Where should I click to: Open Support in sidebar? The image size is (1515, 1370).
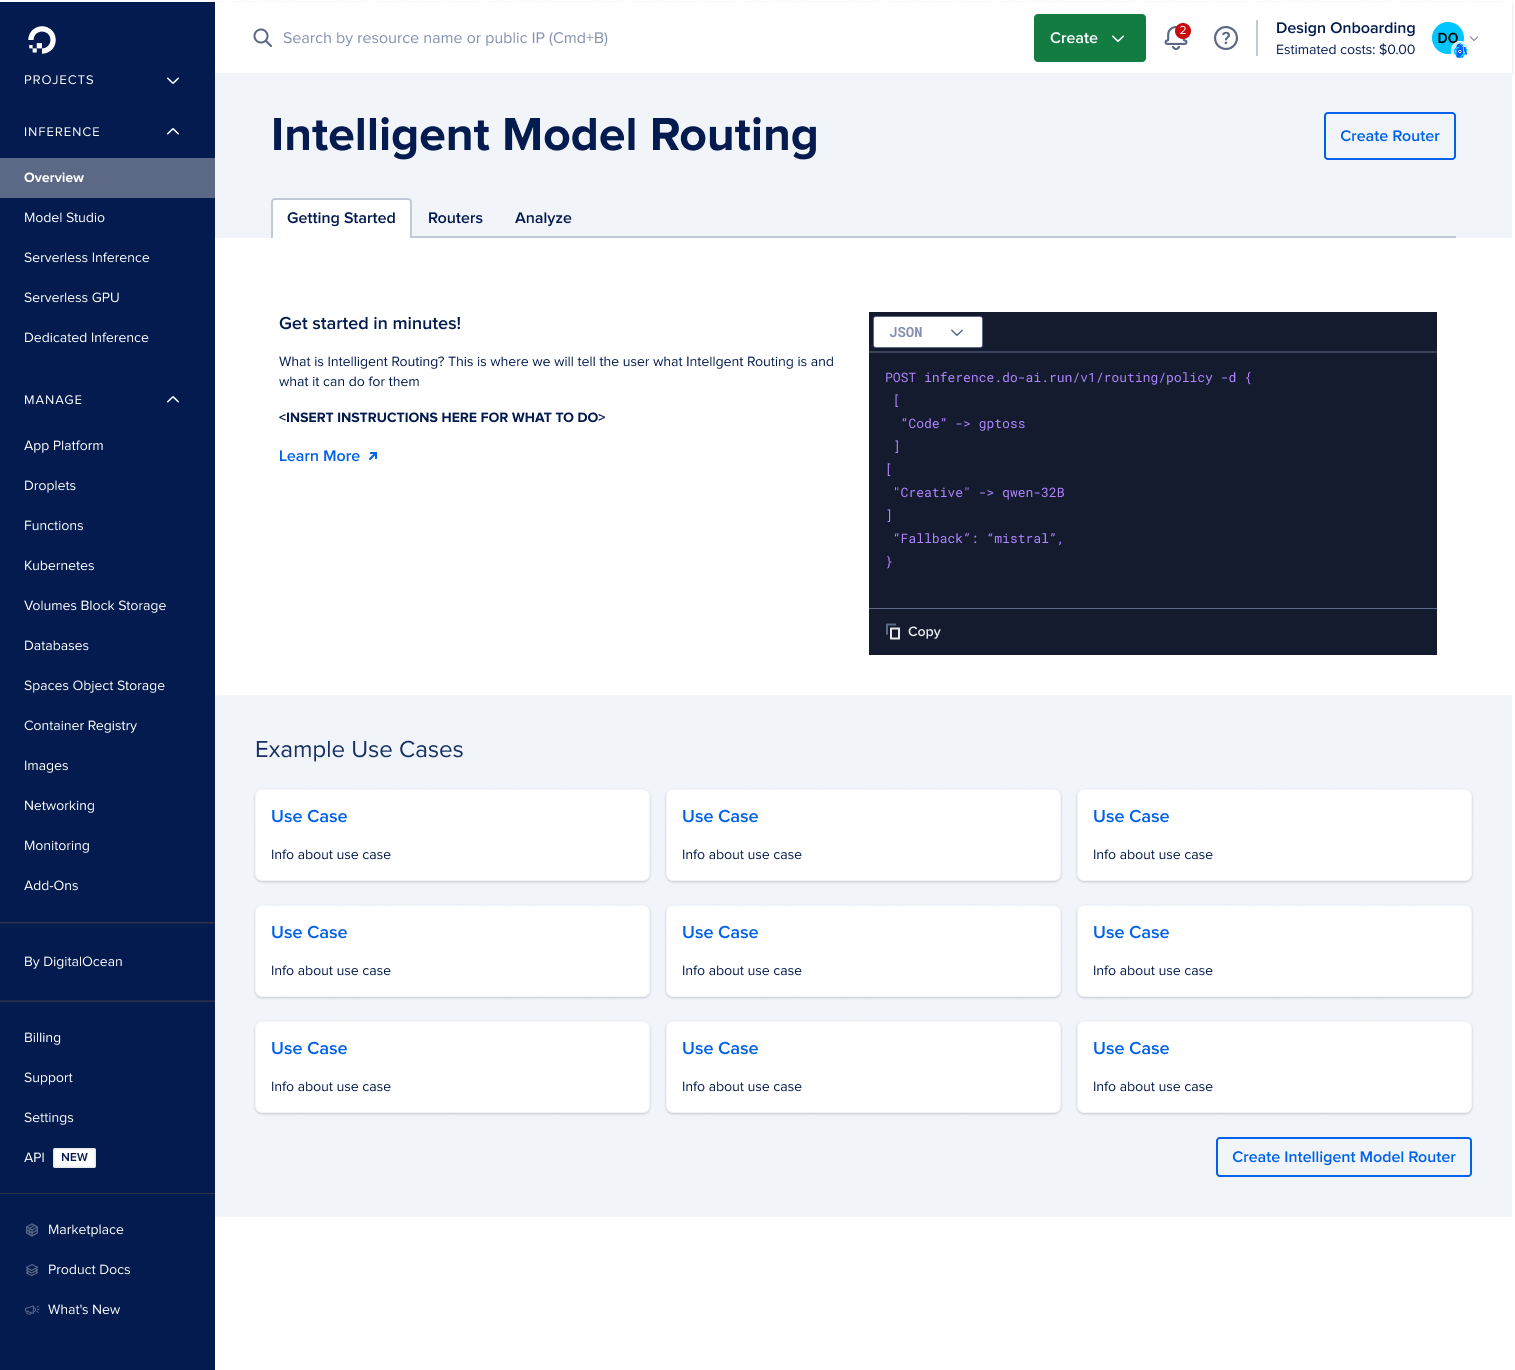[107, 1078]
